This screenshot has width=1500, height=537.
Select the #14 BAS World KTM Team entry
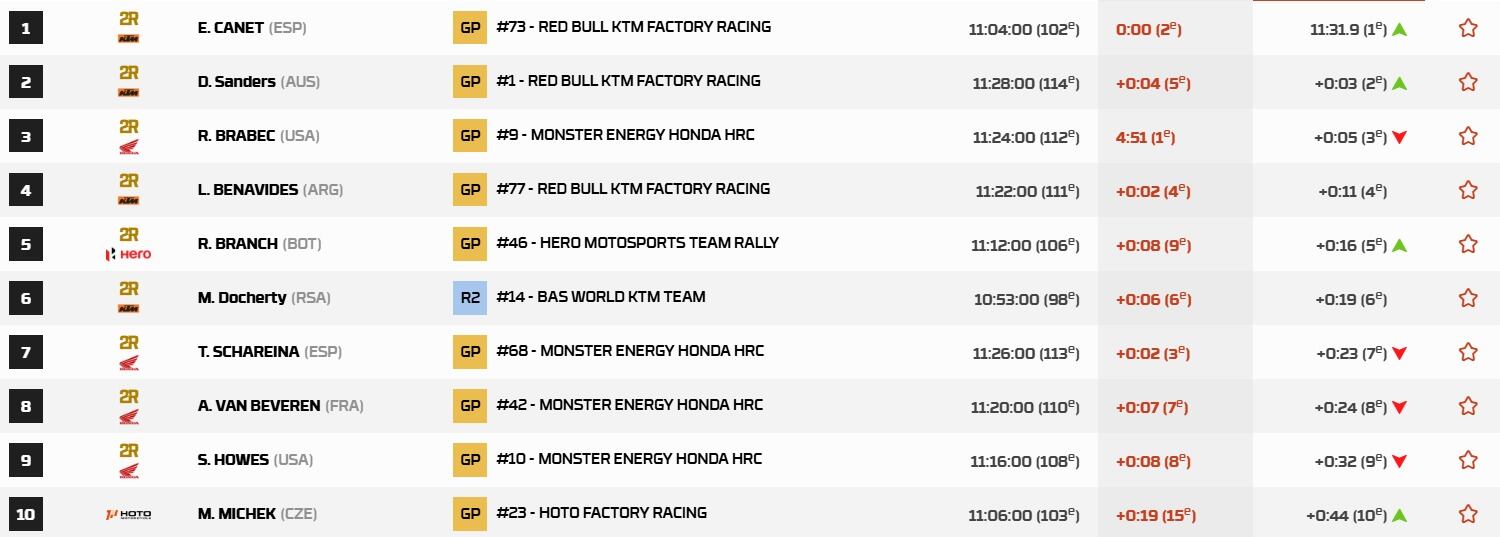[600, 297]
